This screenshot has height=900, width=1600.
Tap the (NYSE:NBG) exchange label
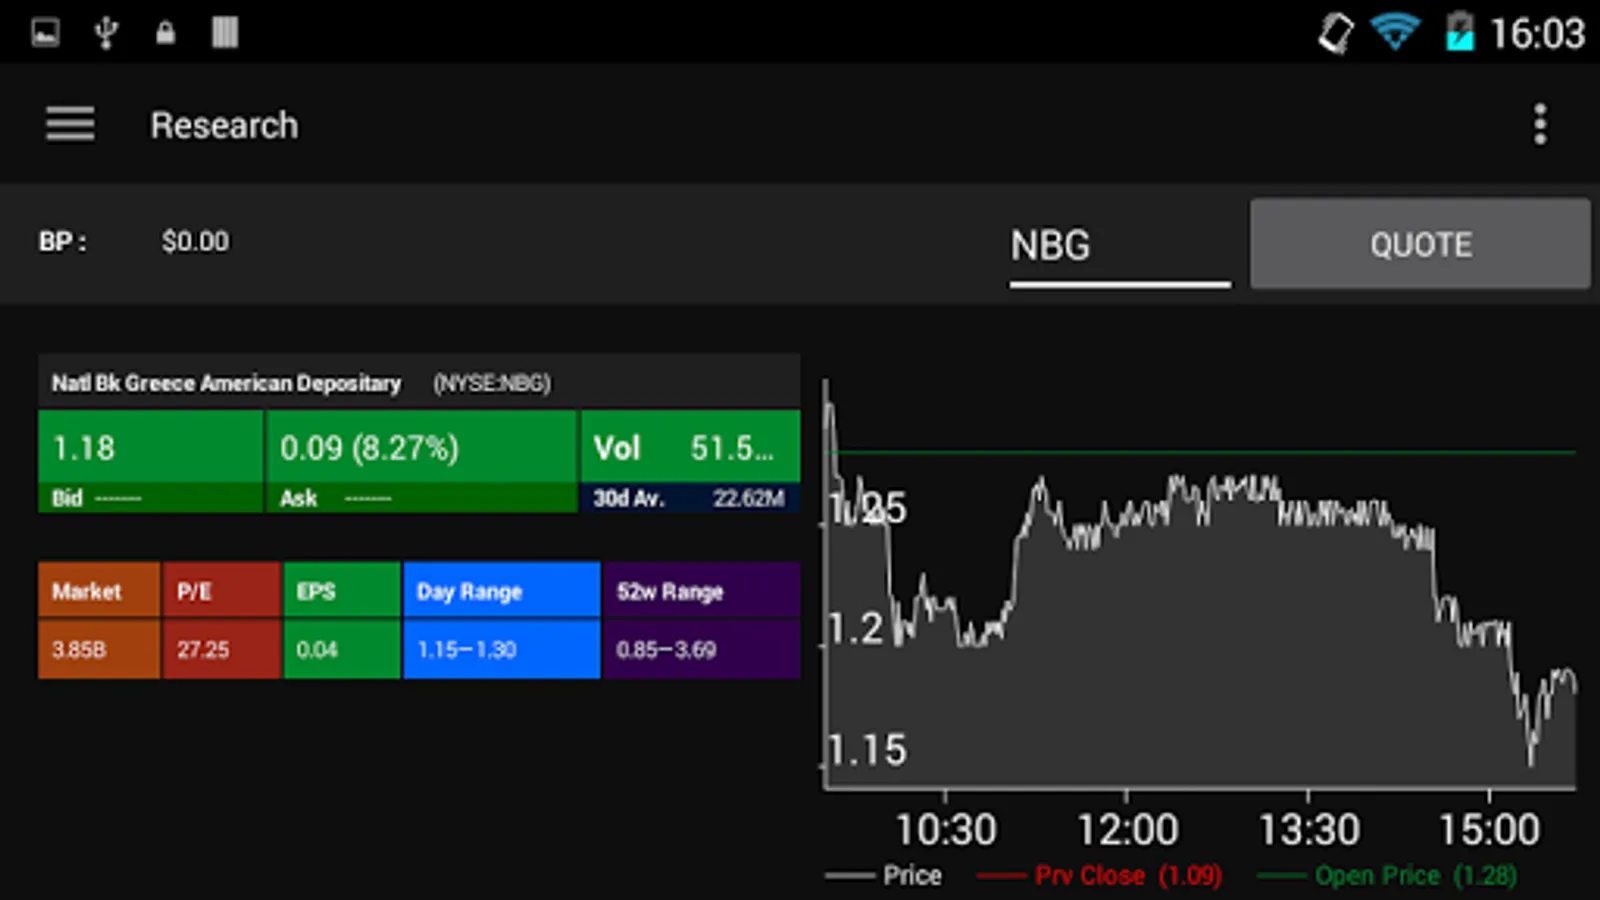491,383
